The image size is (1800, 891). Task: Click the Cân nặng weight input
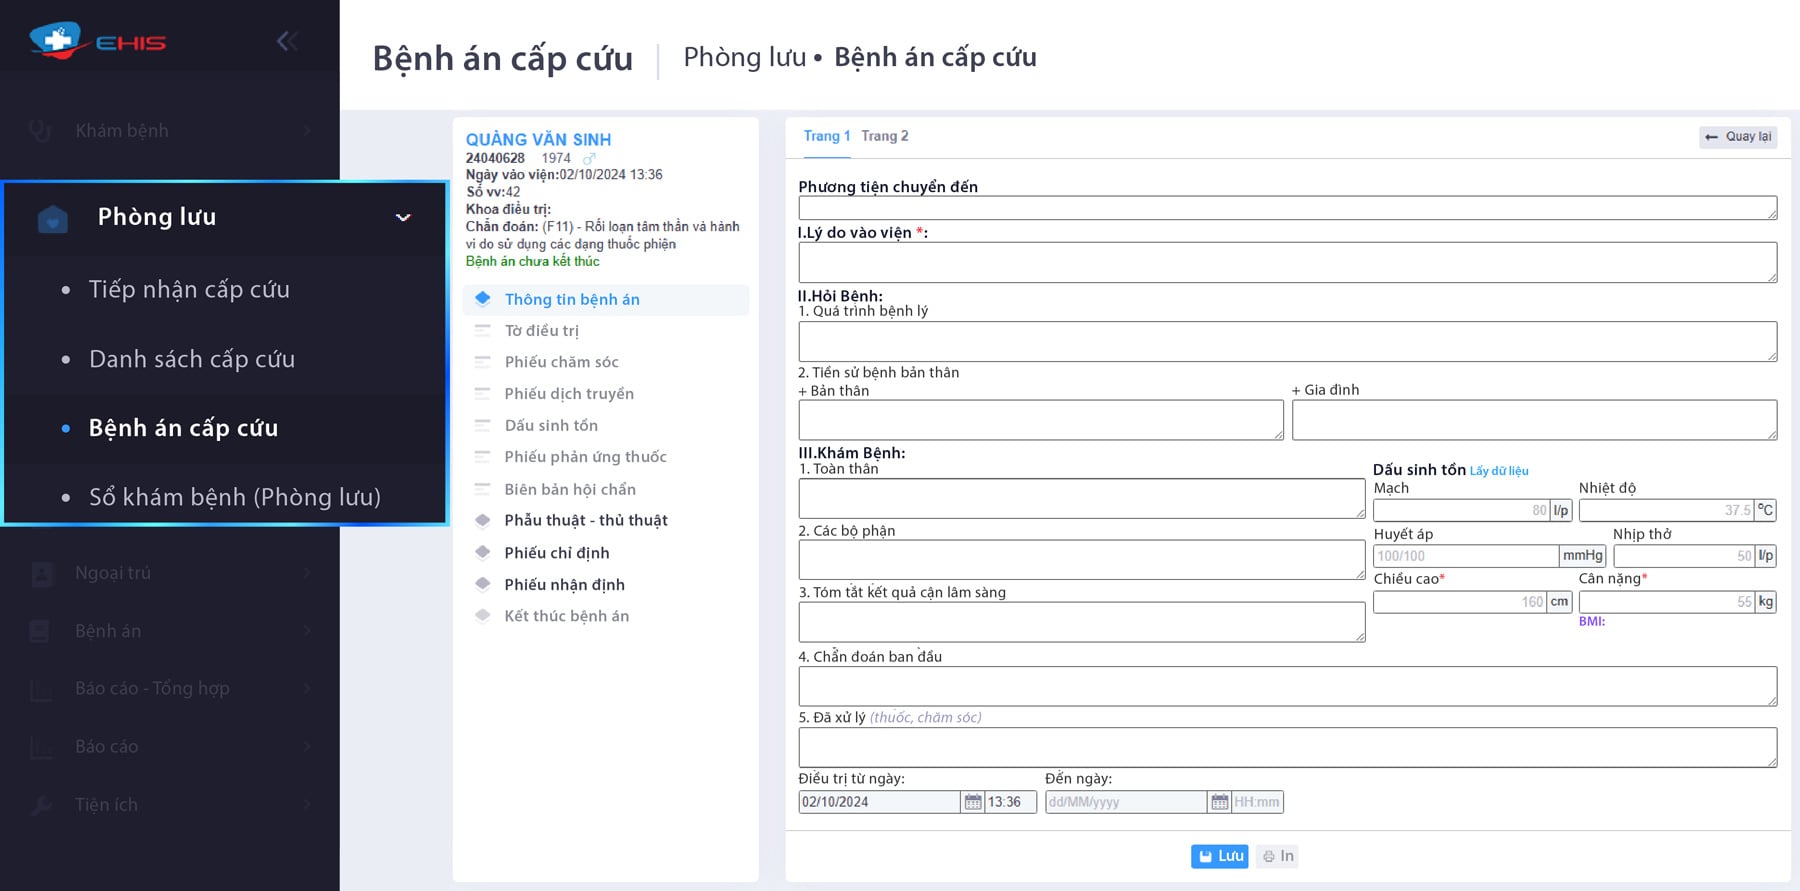[x=1667, y=602]
